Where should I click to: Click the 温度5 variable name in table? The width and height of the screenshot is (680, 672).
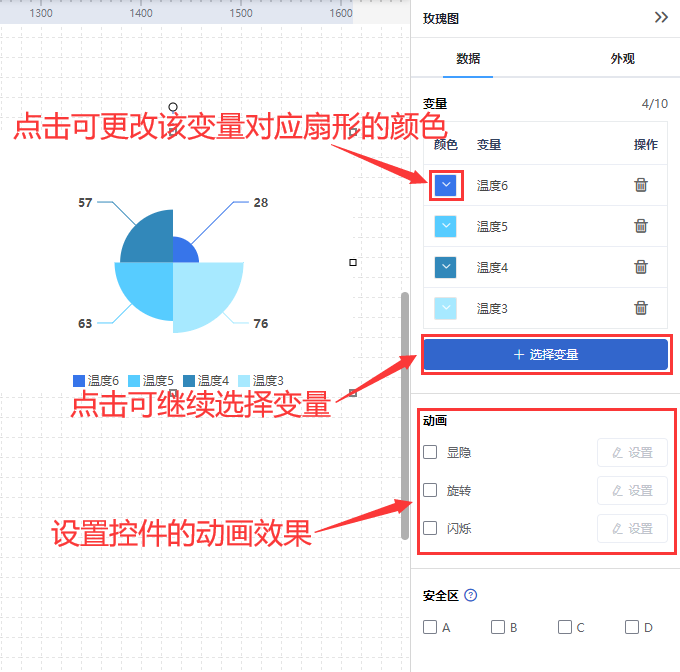pos(492,226)
